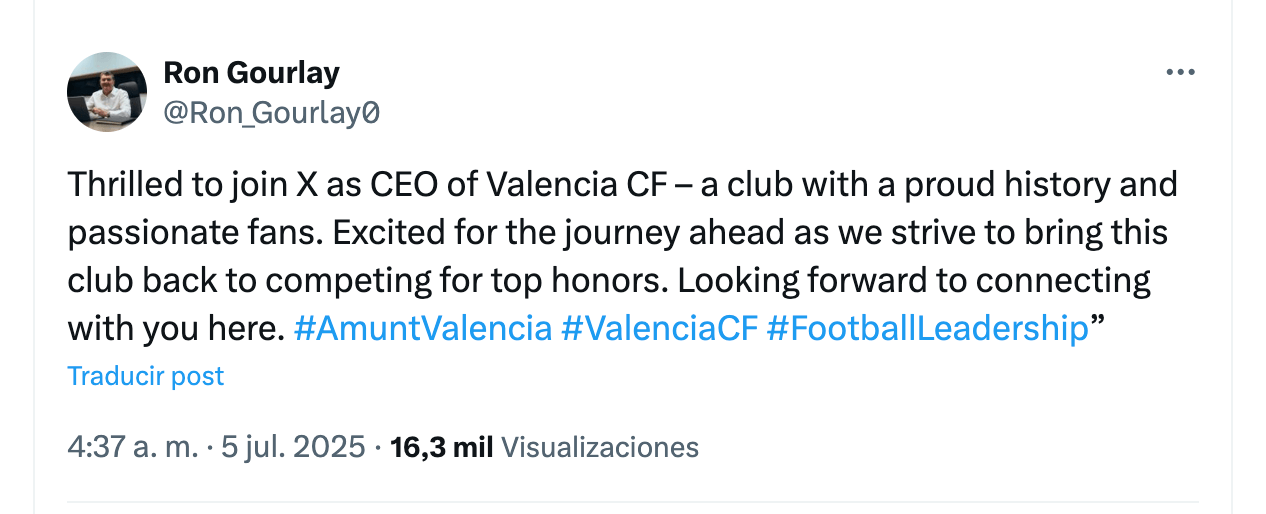Open the 4:37 a. m. timestamp
The width and height of the screenshot is (1266, 514).
(133, 447)
